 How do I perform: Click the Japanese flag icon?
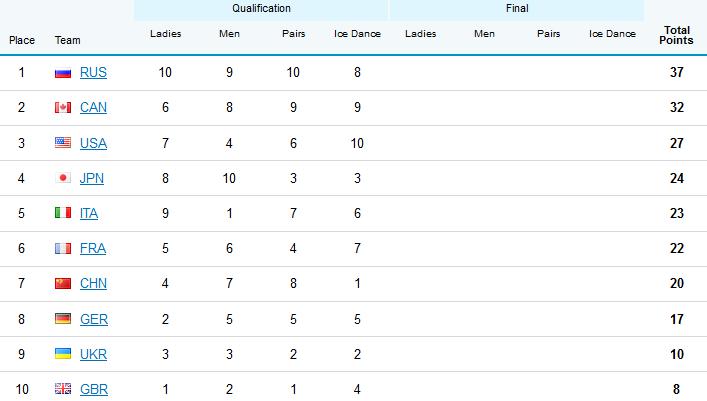(x=63, y=178)
